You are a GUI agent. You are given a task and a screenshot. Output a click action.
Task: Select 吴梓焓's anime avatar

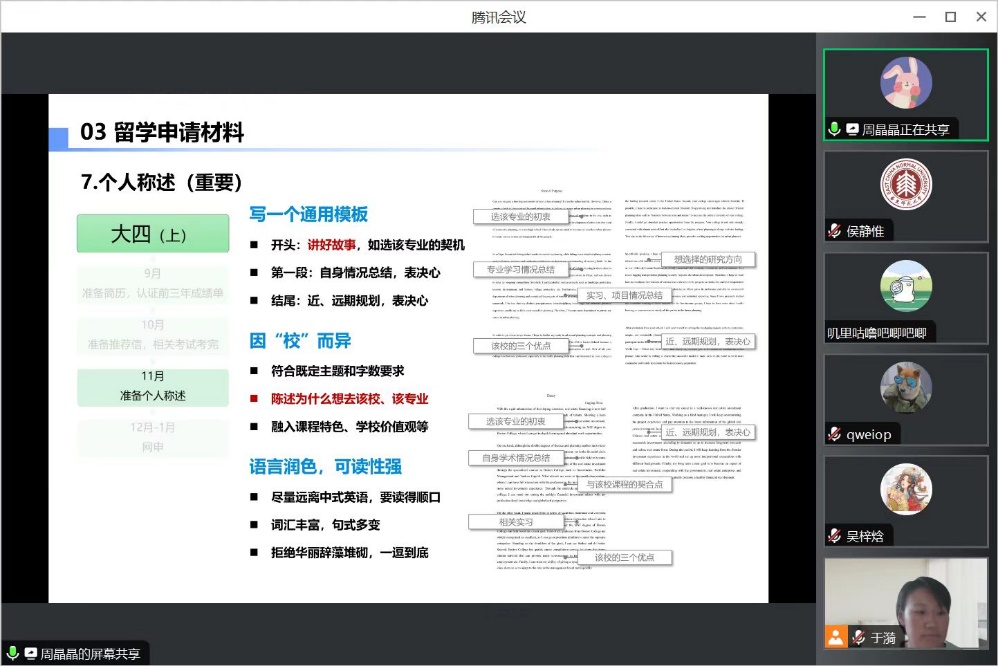(x=906, y=490)
